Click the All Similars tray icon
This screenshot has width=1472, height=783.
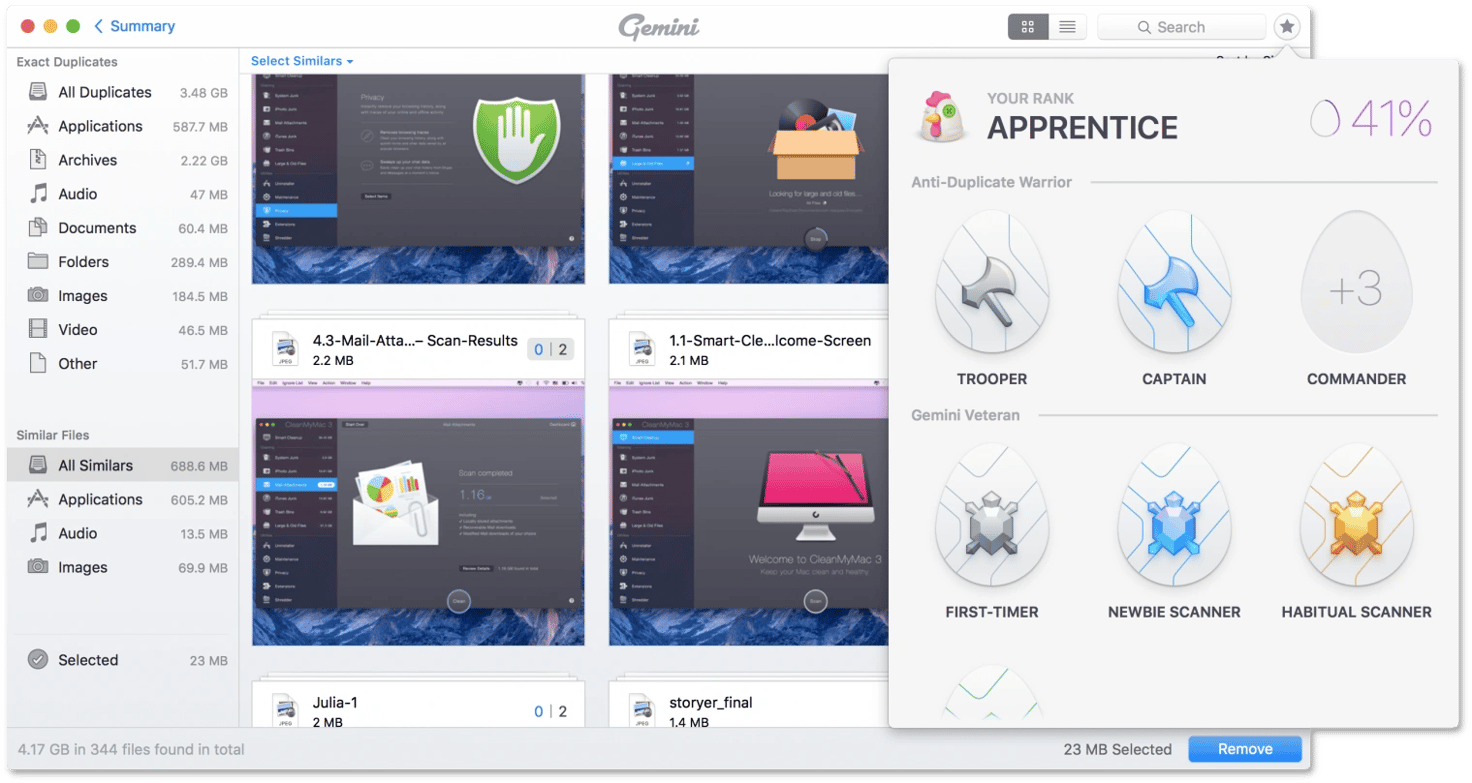(x=38, y=465)
